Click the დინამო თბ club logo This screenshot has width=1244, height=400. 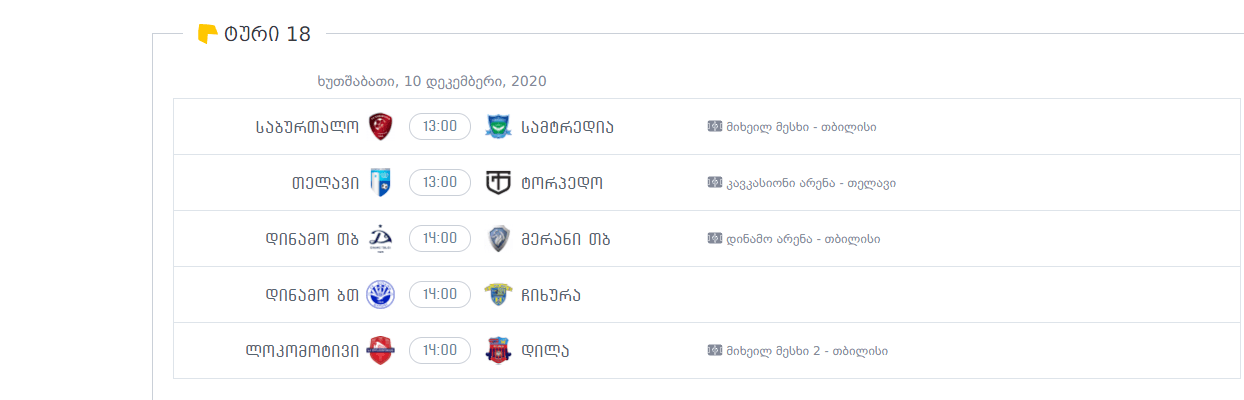pyautogui.click(x=380, y=238)
